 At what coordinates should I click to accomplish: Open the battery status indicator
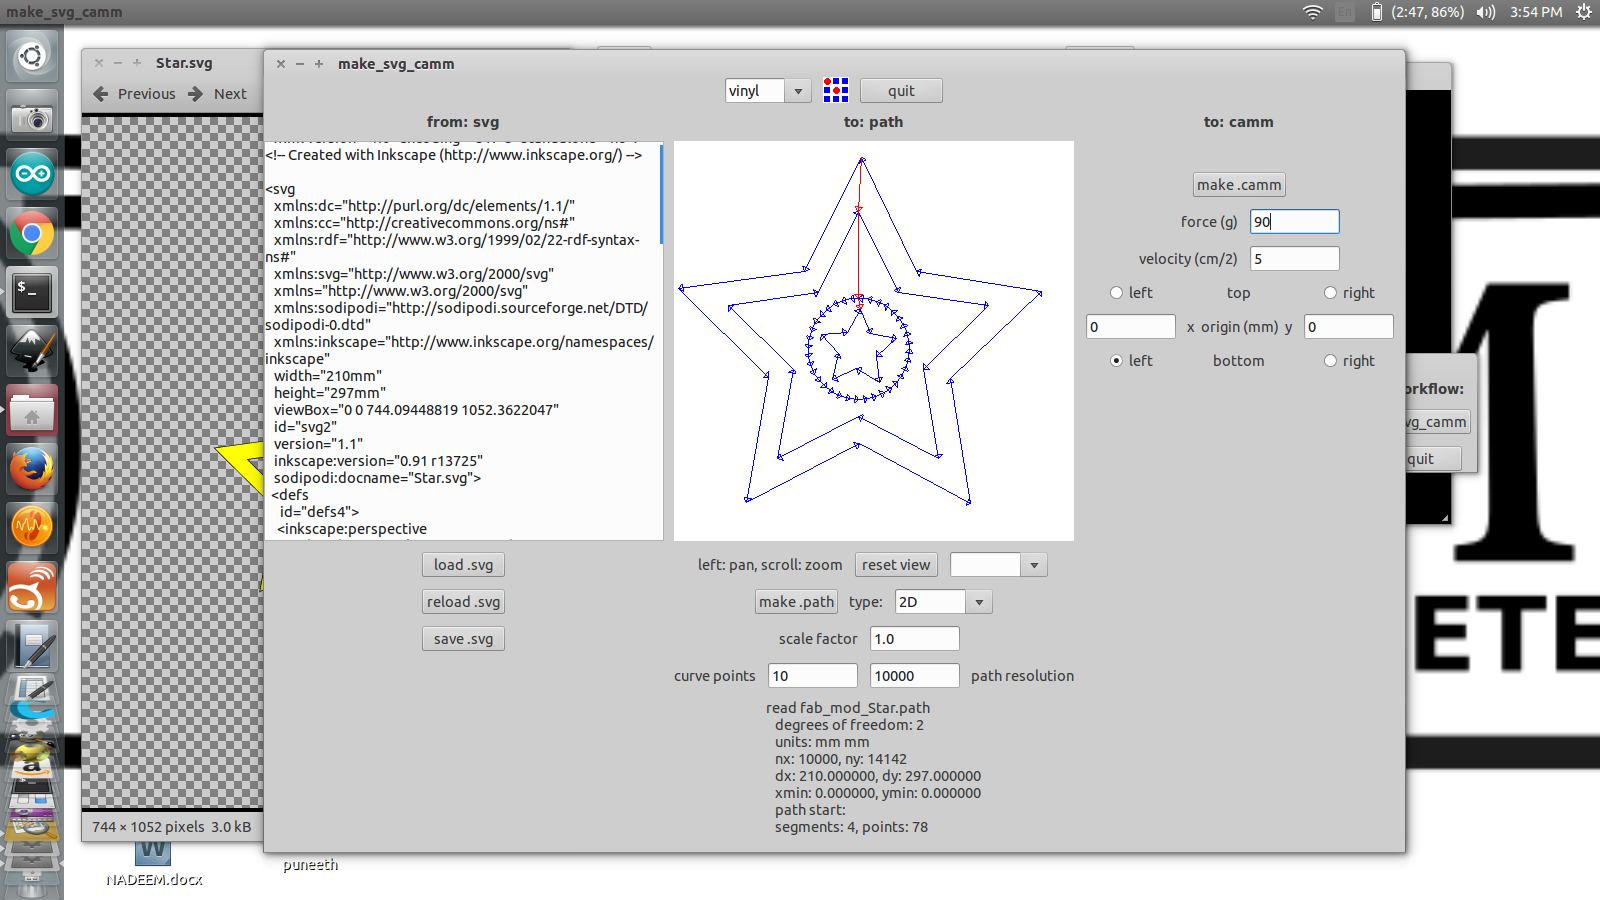1418,12
